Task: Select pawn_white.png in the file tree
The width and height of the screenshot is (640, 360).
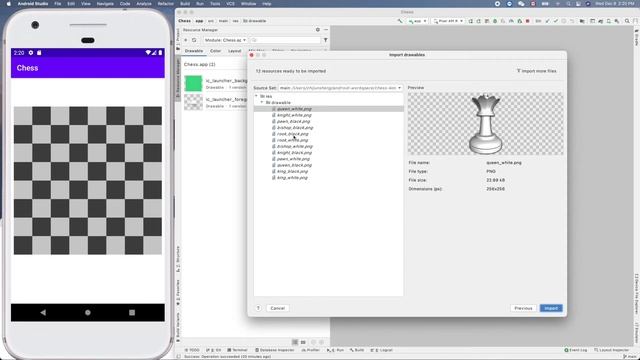Action: tap(293, 159)
